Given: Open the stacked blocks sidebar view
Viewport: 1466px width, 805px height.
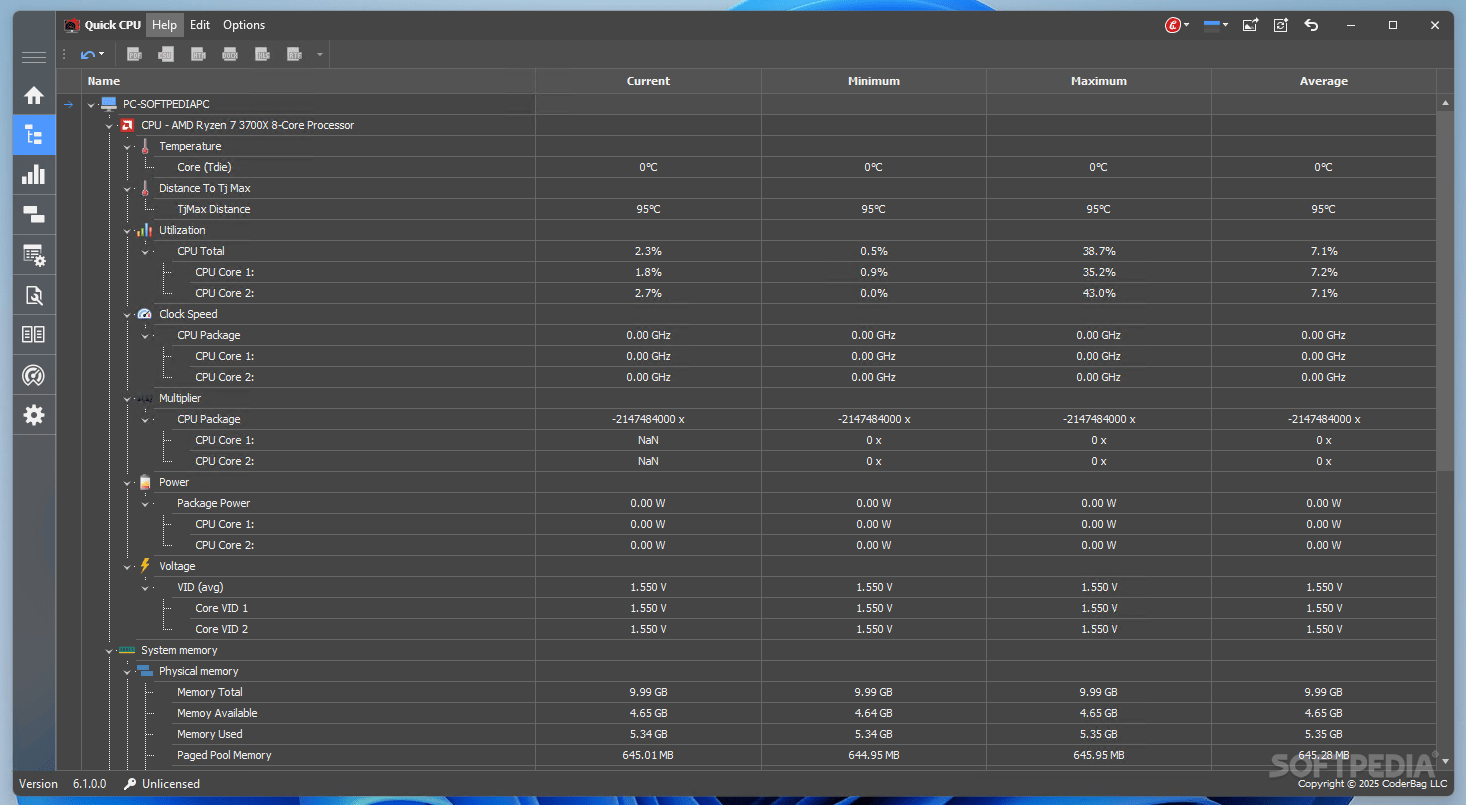Looking at the screenshot, I should [34, 215].
